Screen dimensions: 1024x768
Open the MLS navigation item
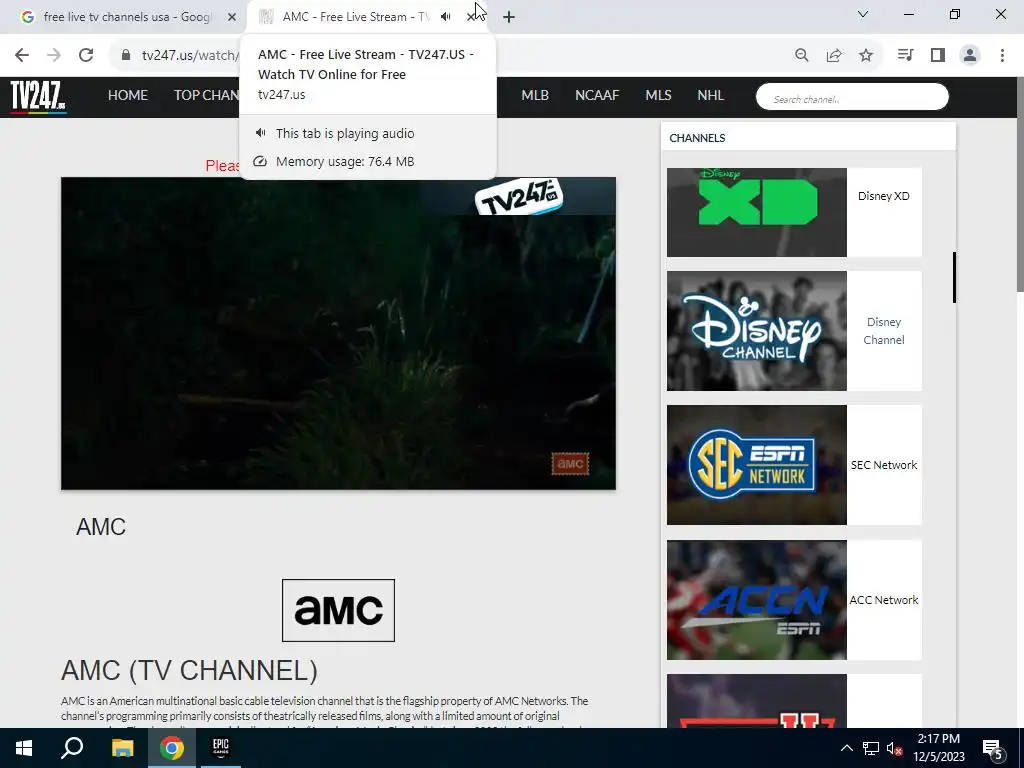tap(658, 95)
